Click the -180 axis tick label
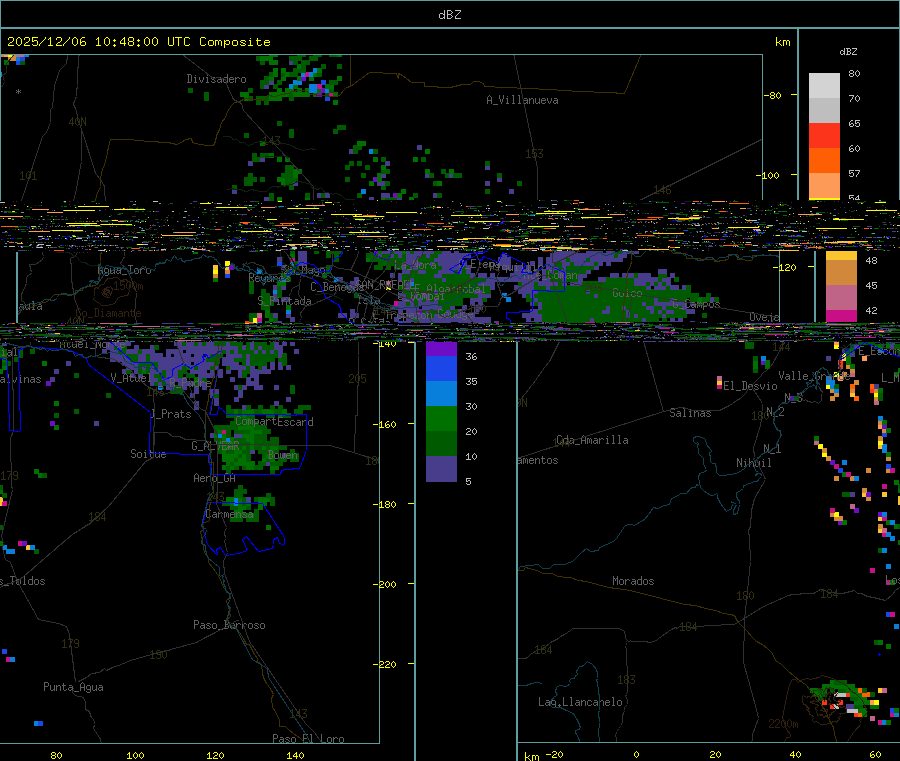900x761 pixels. tap(385, 504)
